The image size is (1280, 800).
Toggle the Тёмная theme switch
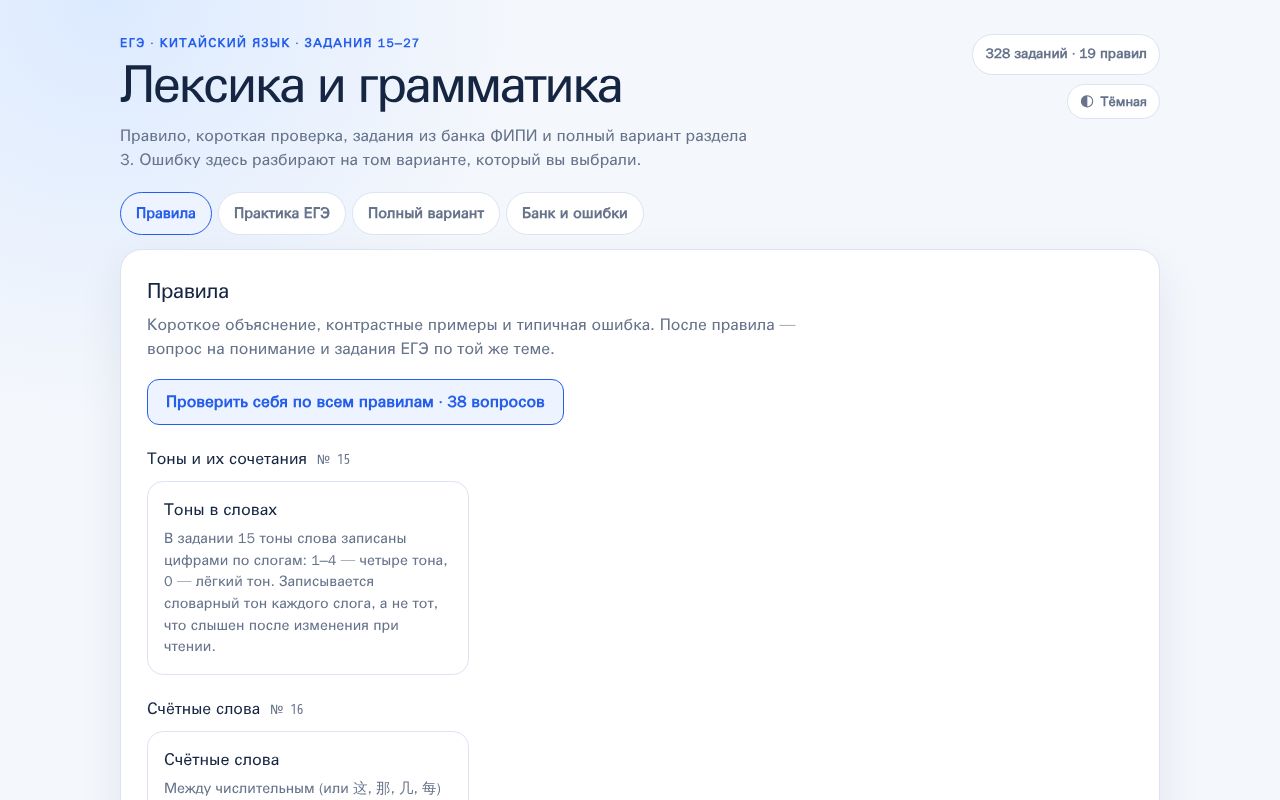tap(1113, 102)
